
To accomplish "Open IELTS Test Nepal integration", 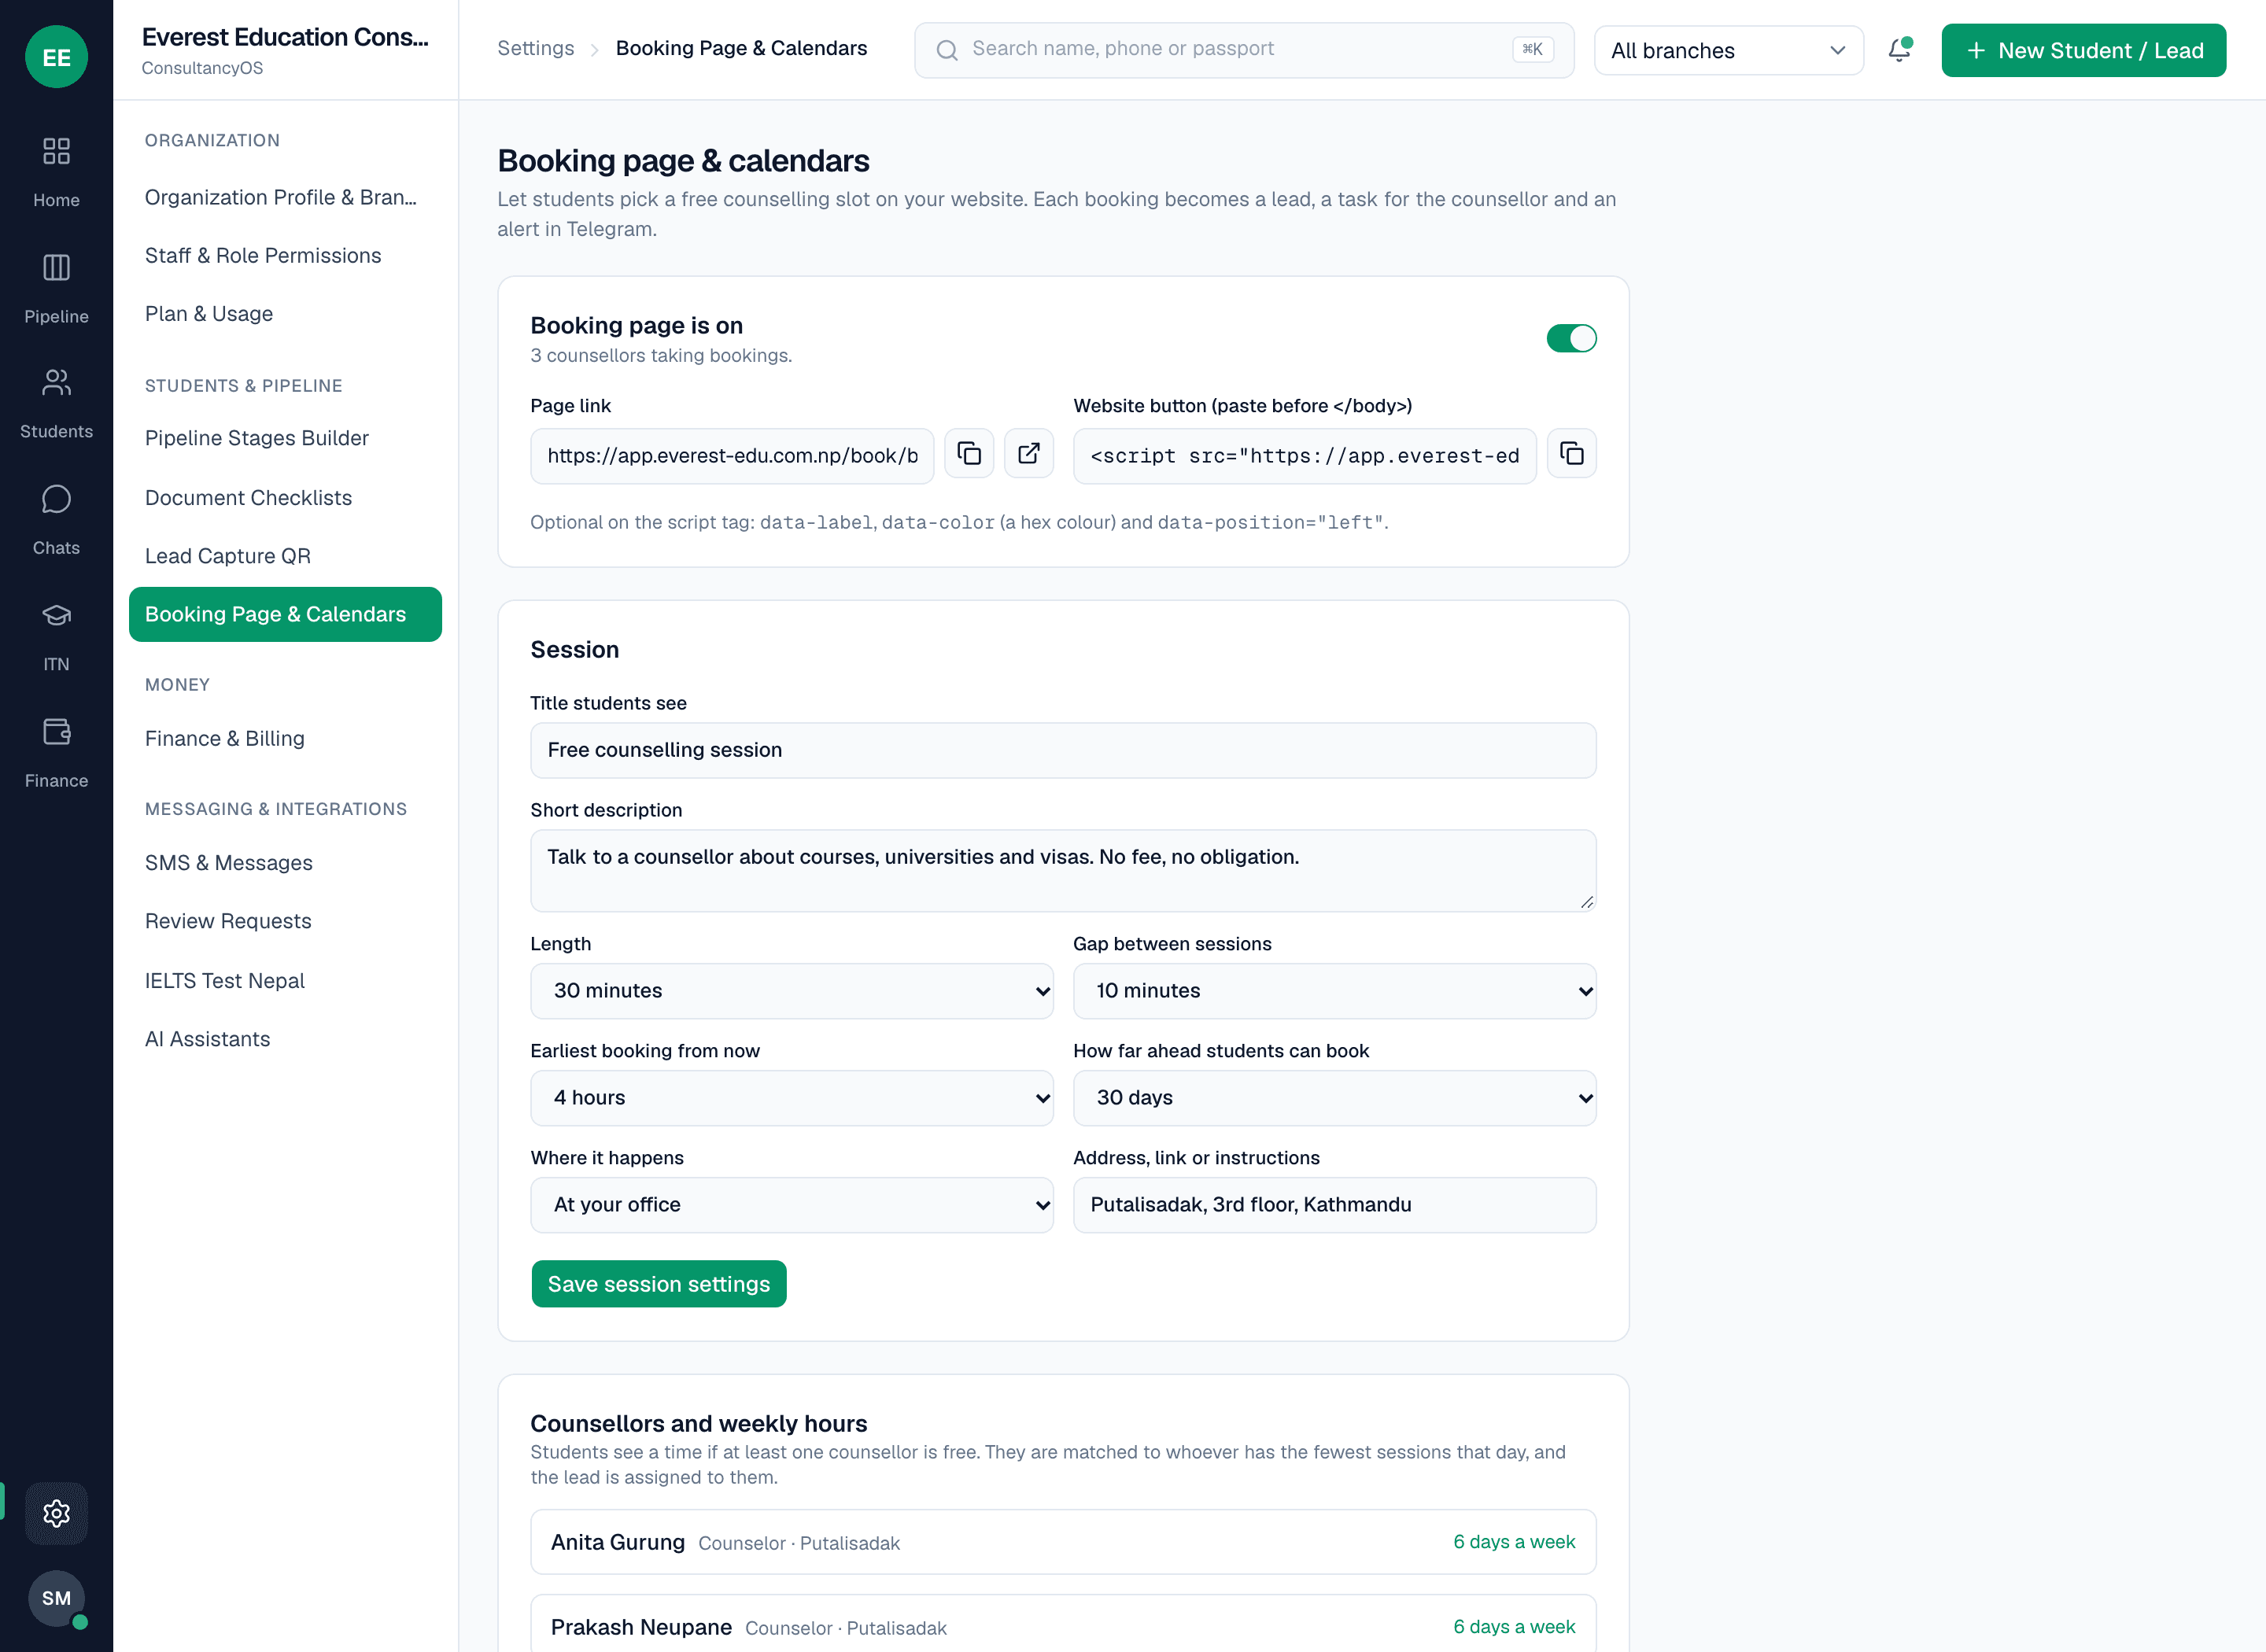I will click(x=285, y=980).
